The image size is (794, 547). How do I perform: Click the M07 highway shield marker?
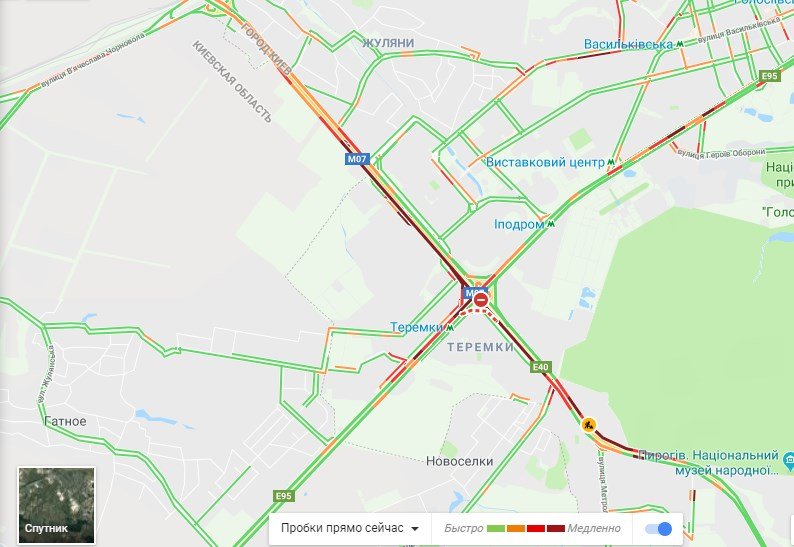(356, 159)
